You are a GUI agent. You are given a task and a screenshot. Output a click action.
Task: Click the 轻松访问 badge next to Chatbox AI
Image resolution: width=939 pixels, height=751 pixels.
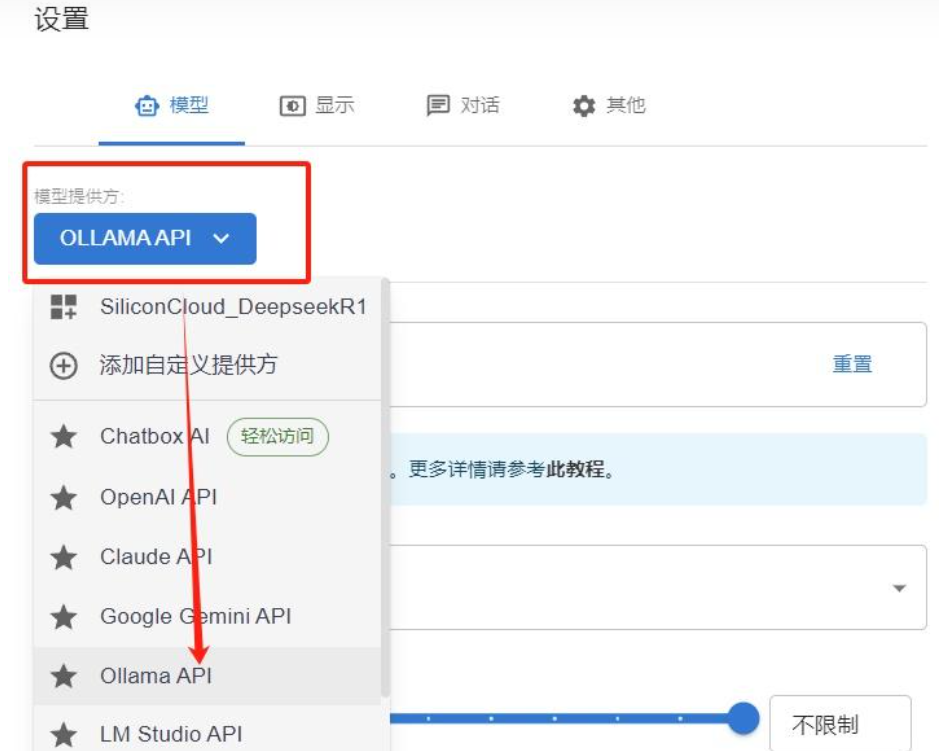coord(277,436)
